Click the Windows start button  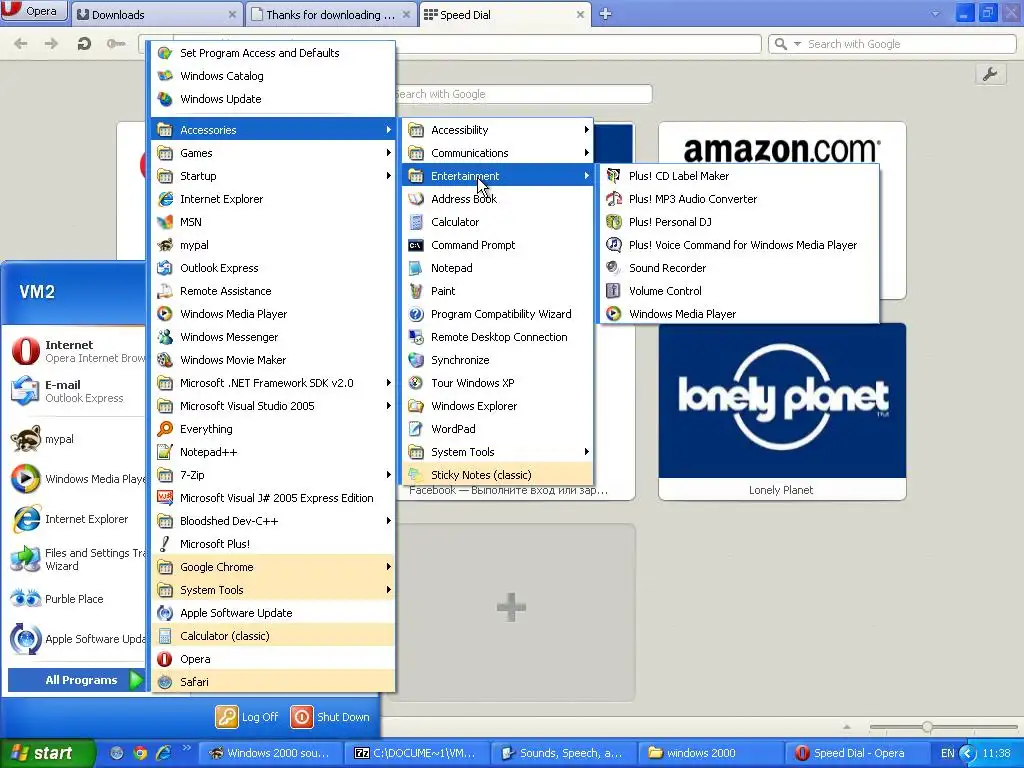pos(47,753)
